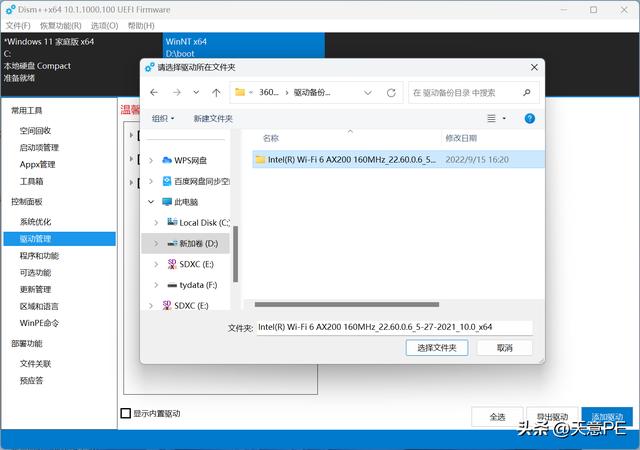The width and height of the screenshot is (640, 450).
Task: Go back in folder dialog
Action: click(x=154, y=93)
